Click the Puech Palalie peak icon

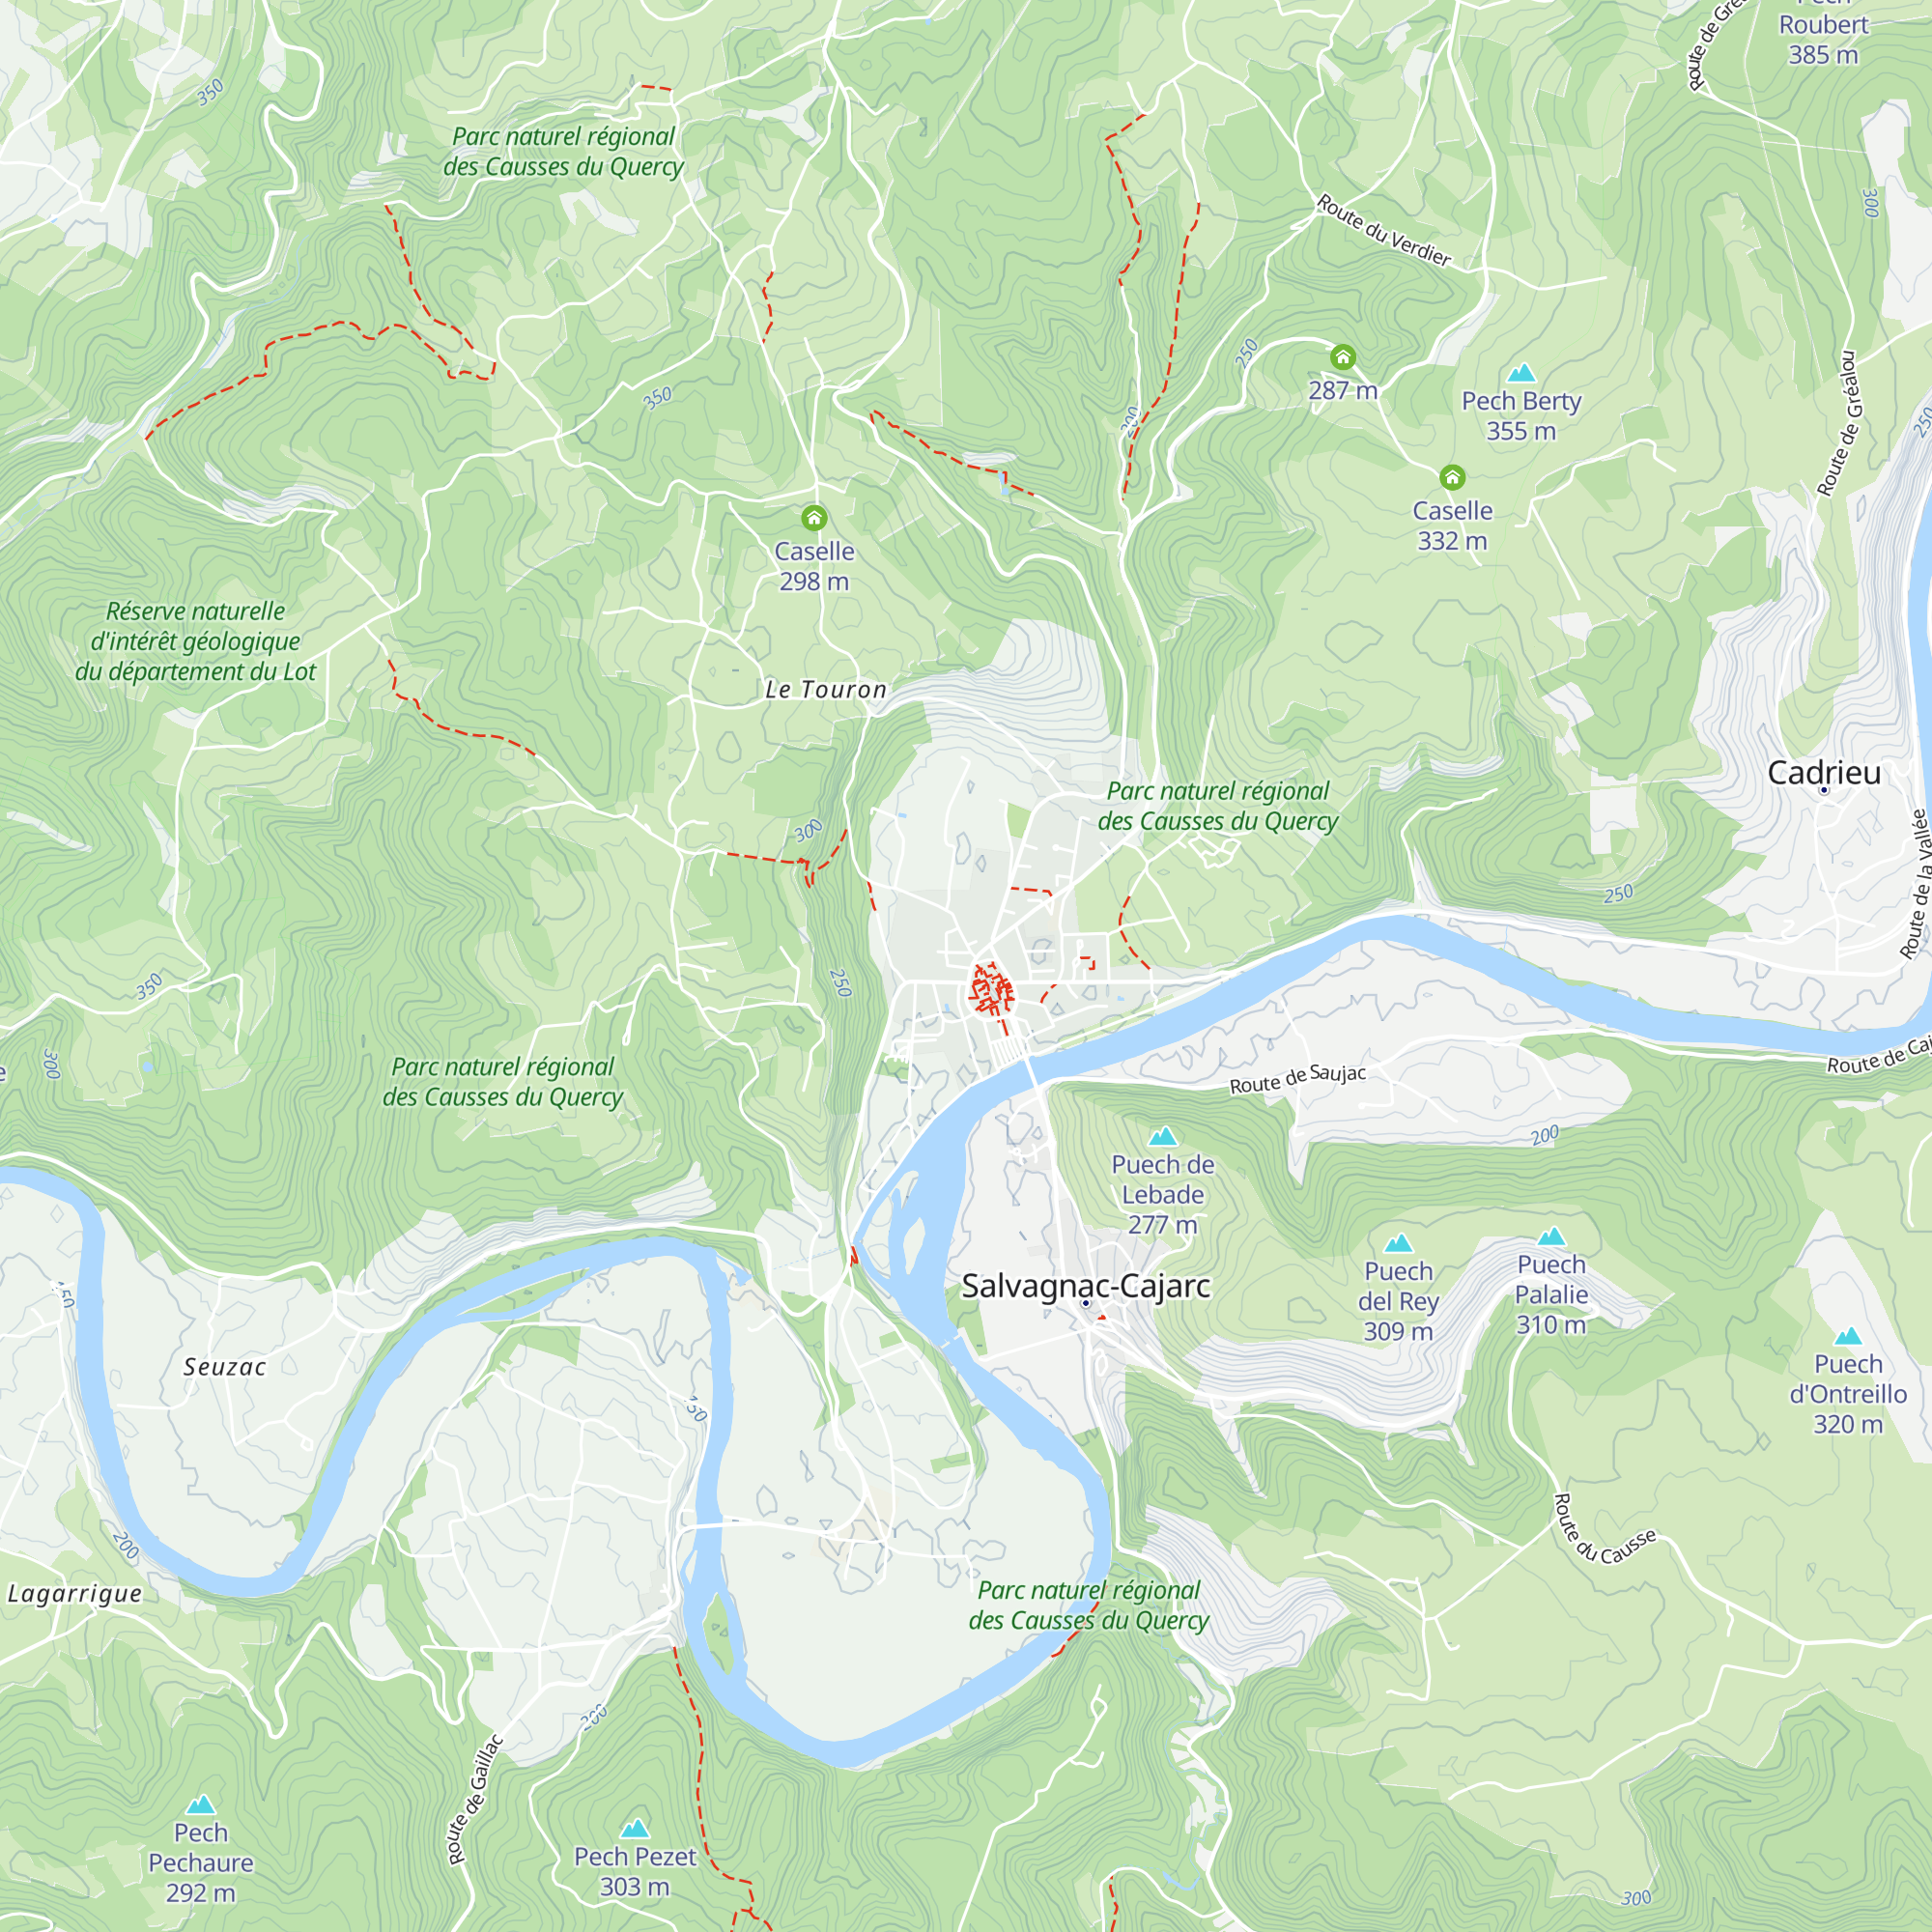tap(1551, 1236)
